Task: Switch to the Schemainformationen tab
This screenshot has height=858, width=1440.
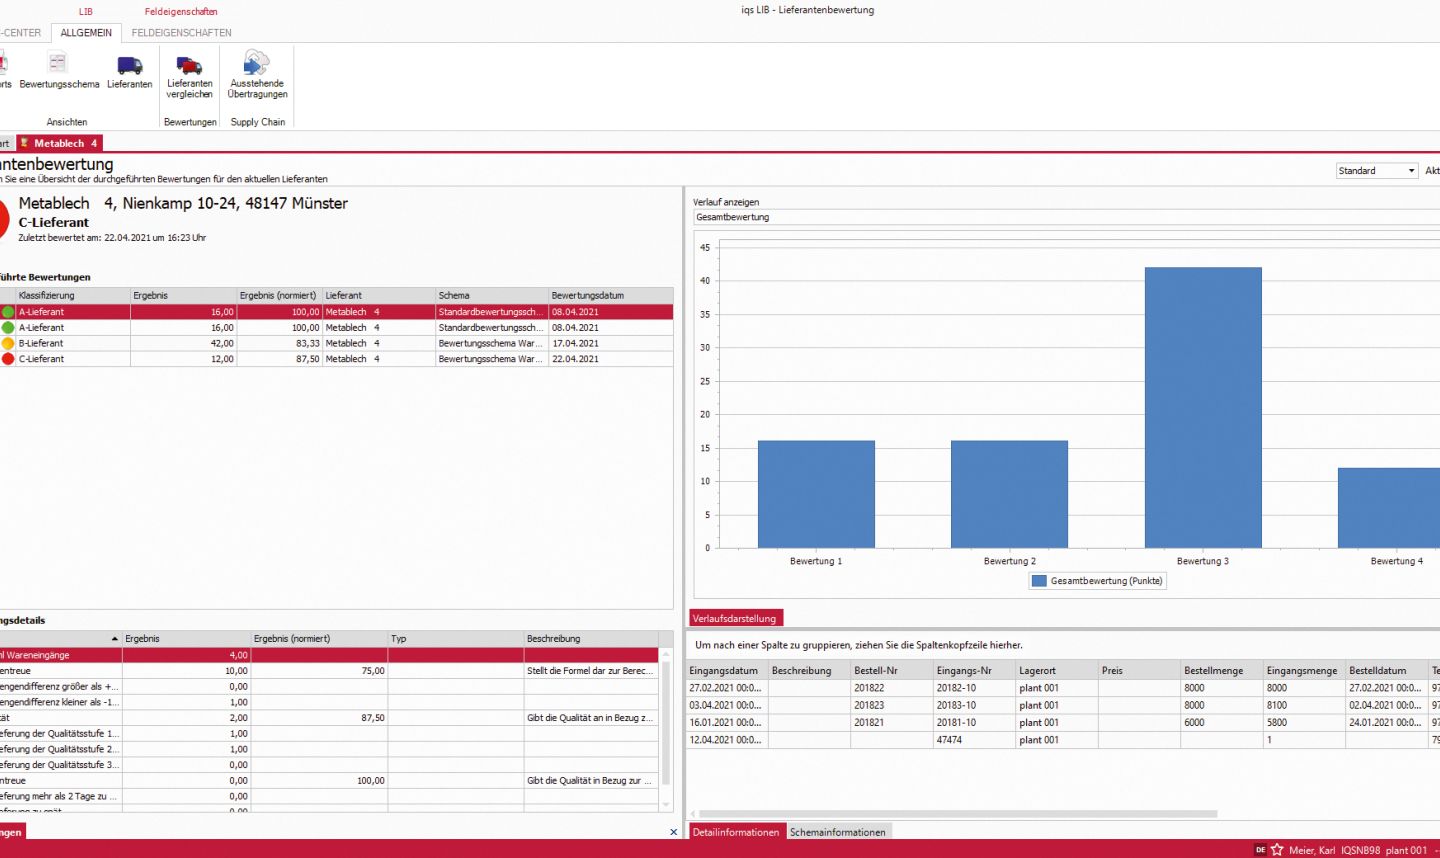Action: pos(837,832)
